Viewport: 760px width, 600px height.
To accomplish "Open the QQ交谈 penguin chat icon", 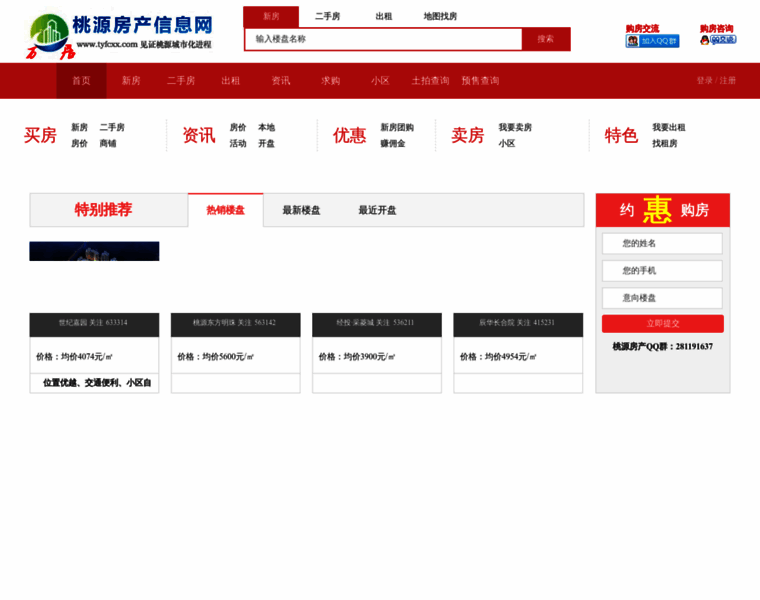I will click(717, 40).
